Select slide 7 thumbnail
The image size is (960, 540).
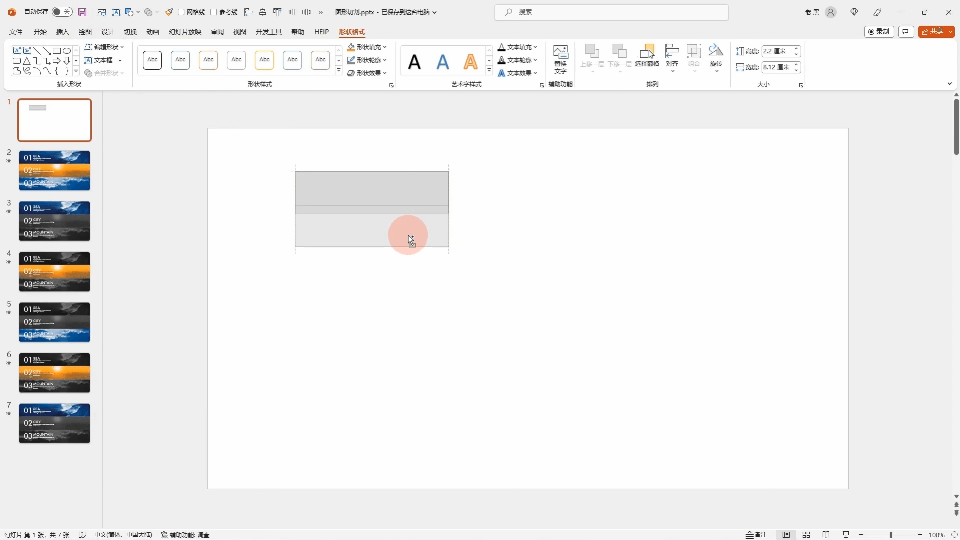[54, 423]
